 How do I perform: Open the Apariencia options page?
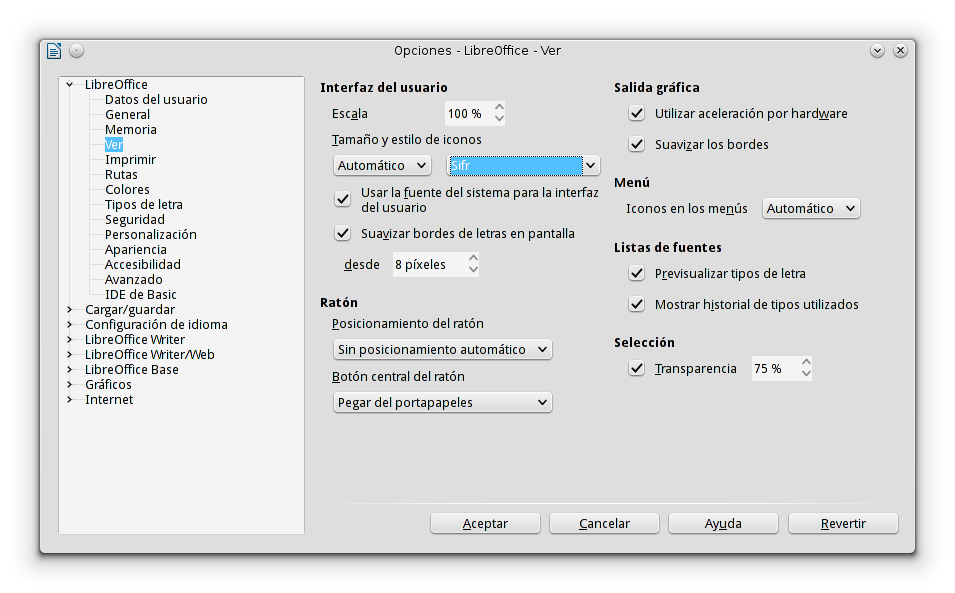[x=136, y=250]
